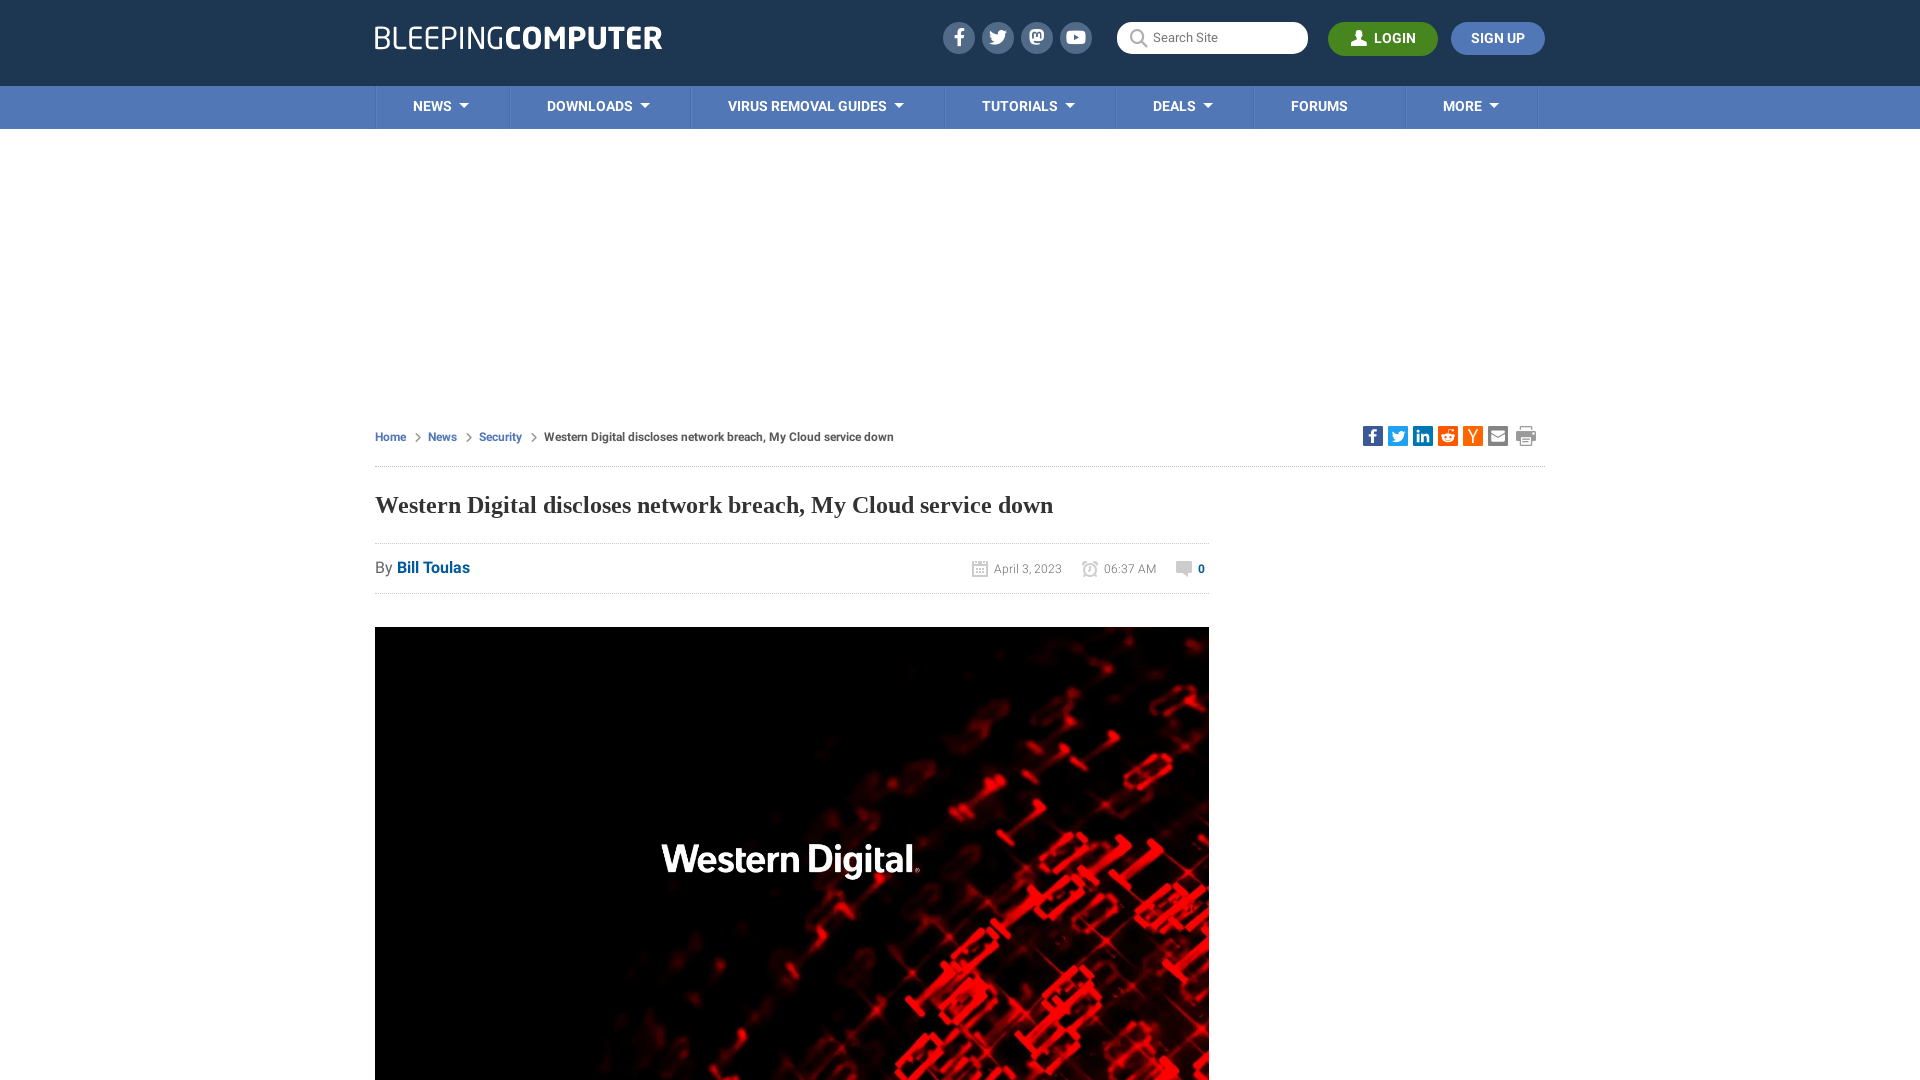
Task: Click on author Bill Toulas link
Action: click(433, 567)
